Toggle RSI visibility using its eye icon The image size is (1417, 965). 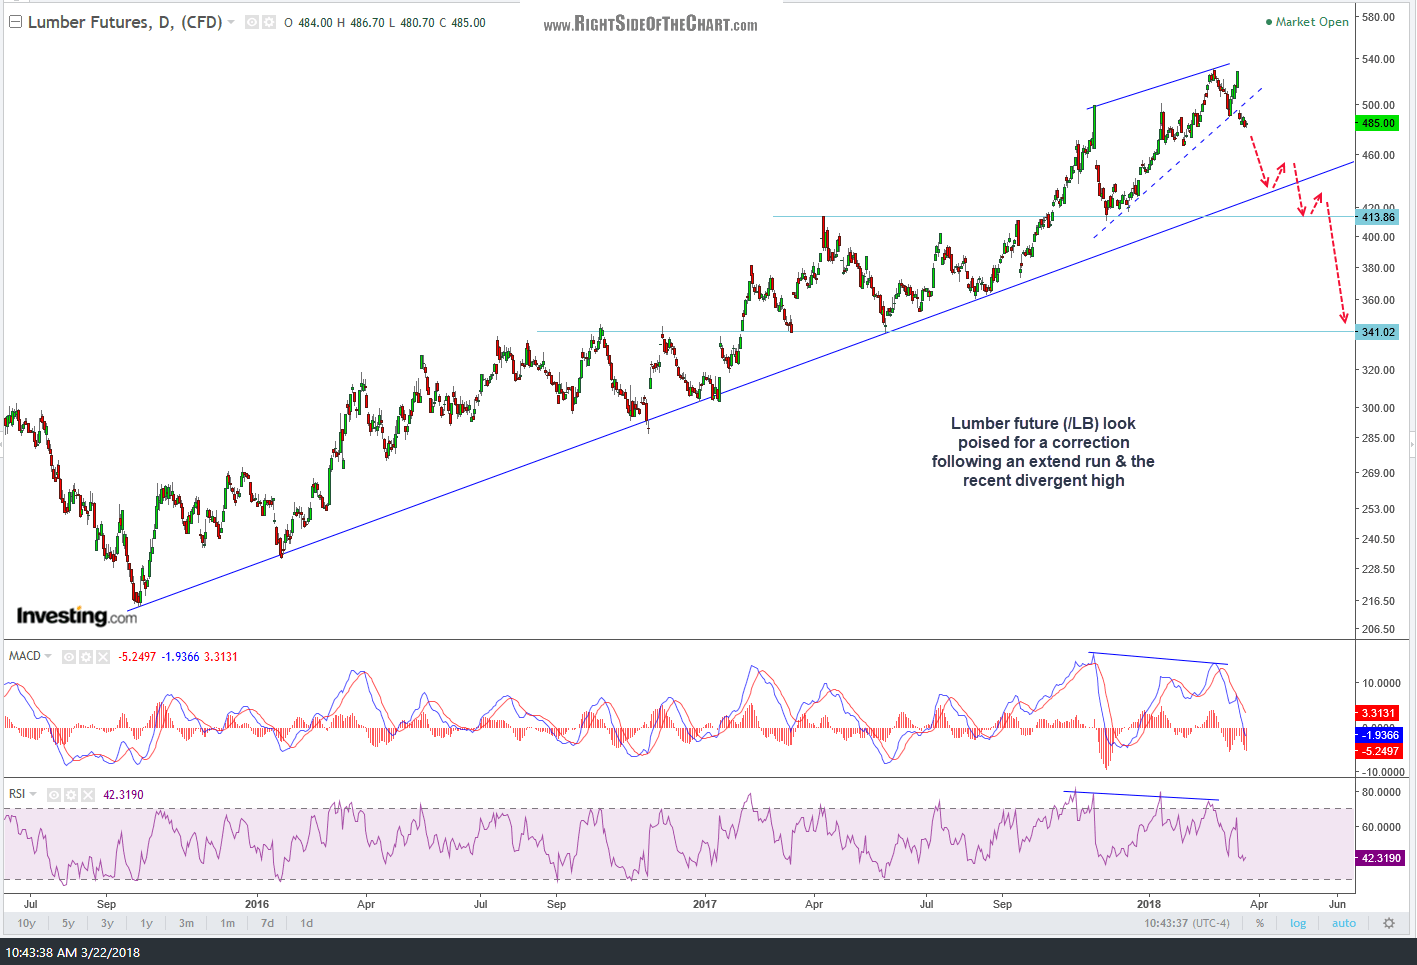tap(54, 794)
